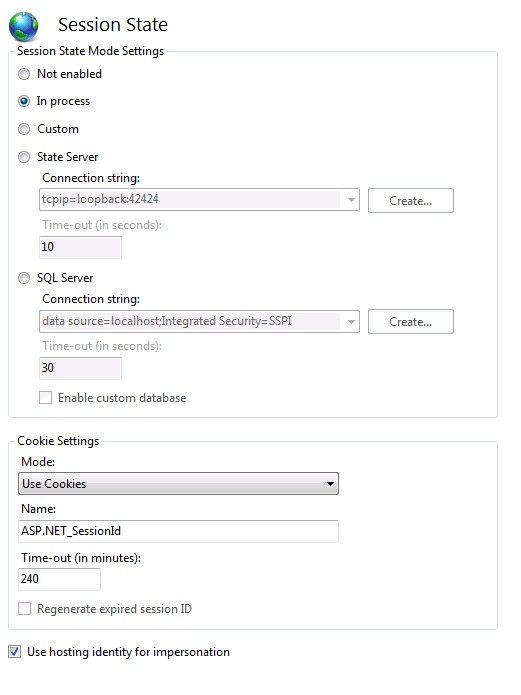Select the In process radio option

[x=24, y=101]
